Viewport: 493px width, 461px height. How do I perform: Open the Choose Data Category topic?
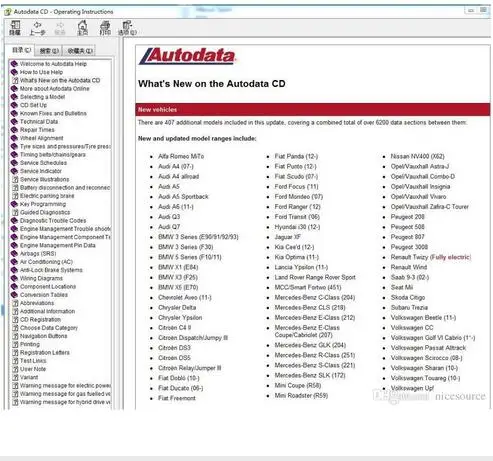click(x=49, y=328)
